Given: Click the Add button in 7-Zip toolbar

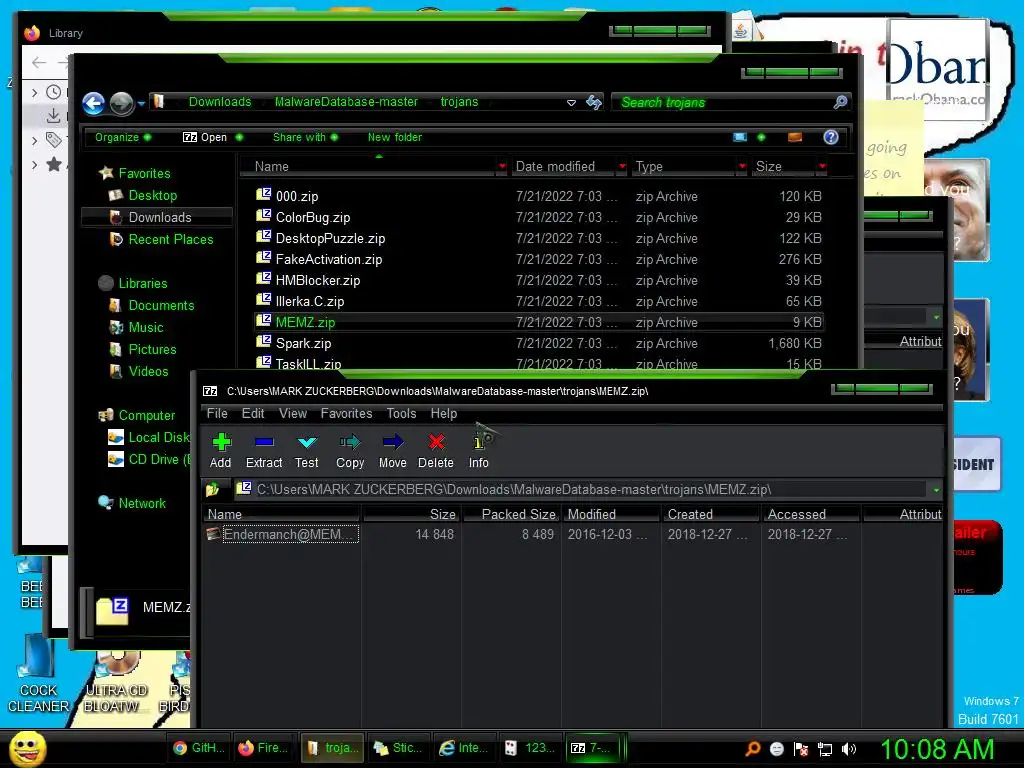Looking at the screenshot, I should tap(221, 451).
